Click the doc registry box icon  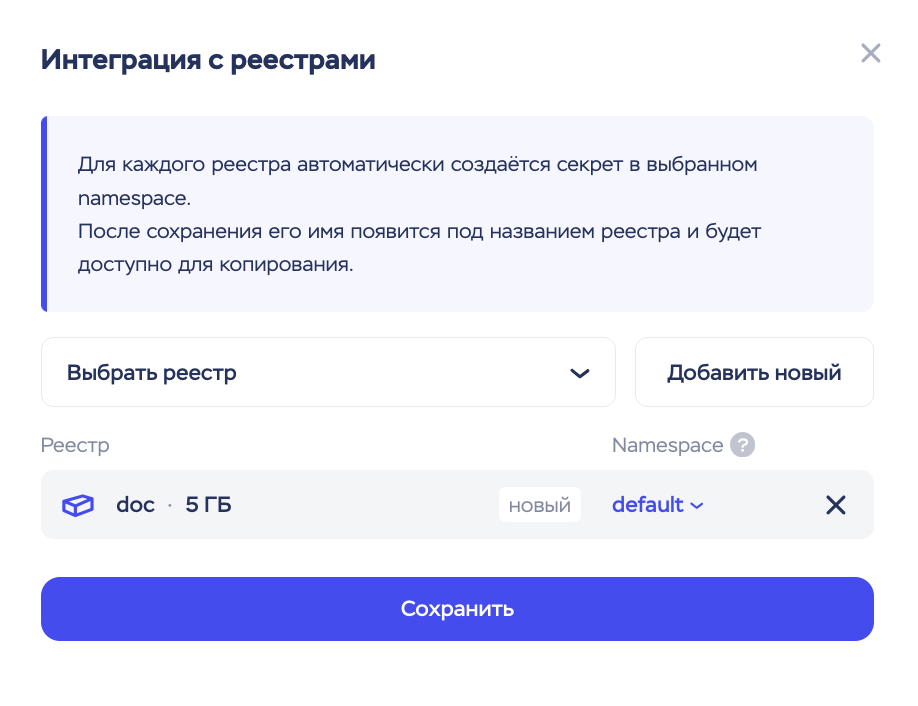click(77, 505)
